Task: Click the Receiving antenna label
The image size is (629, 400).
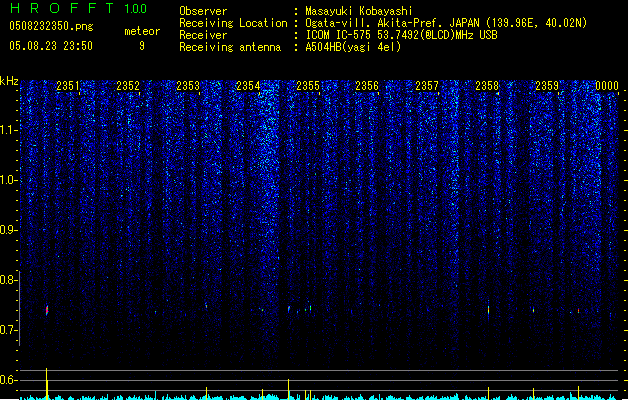Action: pyautogui.click(x=230, y=47)
